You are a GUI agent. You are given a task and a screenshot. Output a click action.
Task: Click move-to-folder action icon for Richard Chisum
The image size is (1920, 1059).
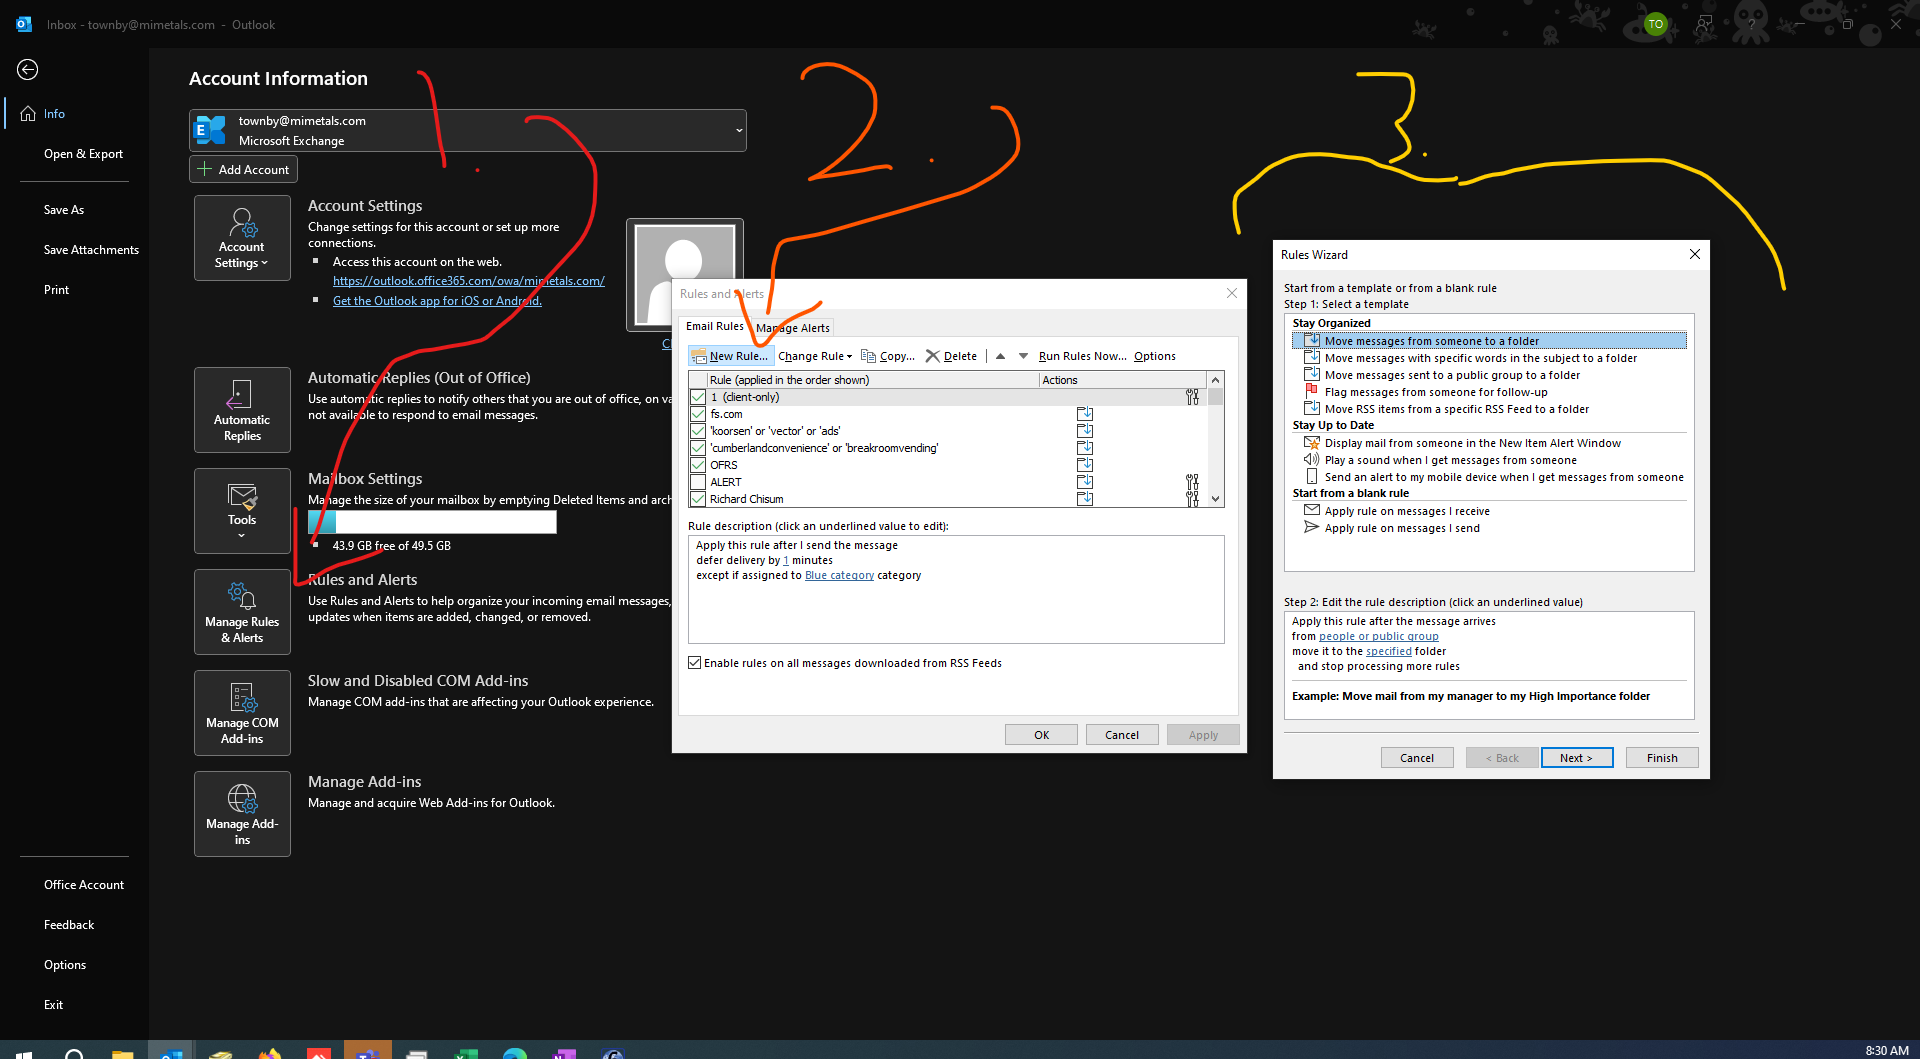tap(1085, 499)
